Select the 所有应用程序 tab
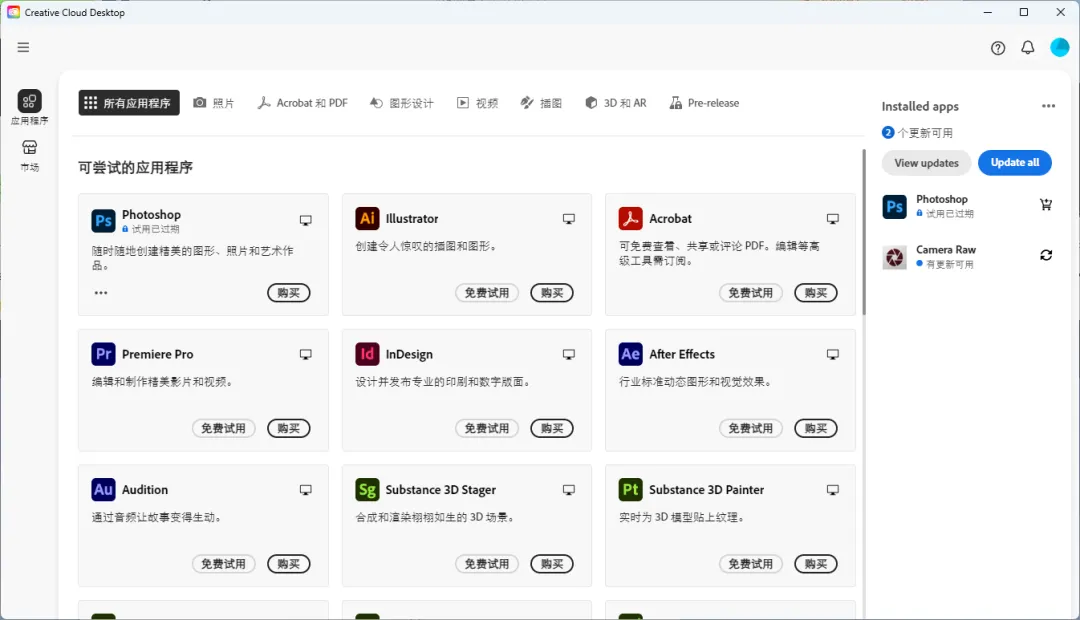 [x=129, y=103]
